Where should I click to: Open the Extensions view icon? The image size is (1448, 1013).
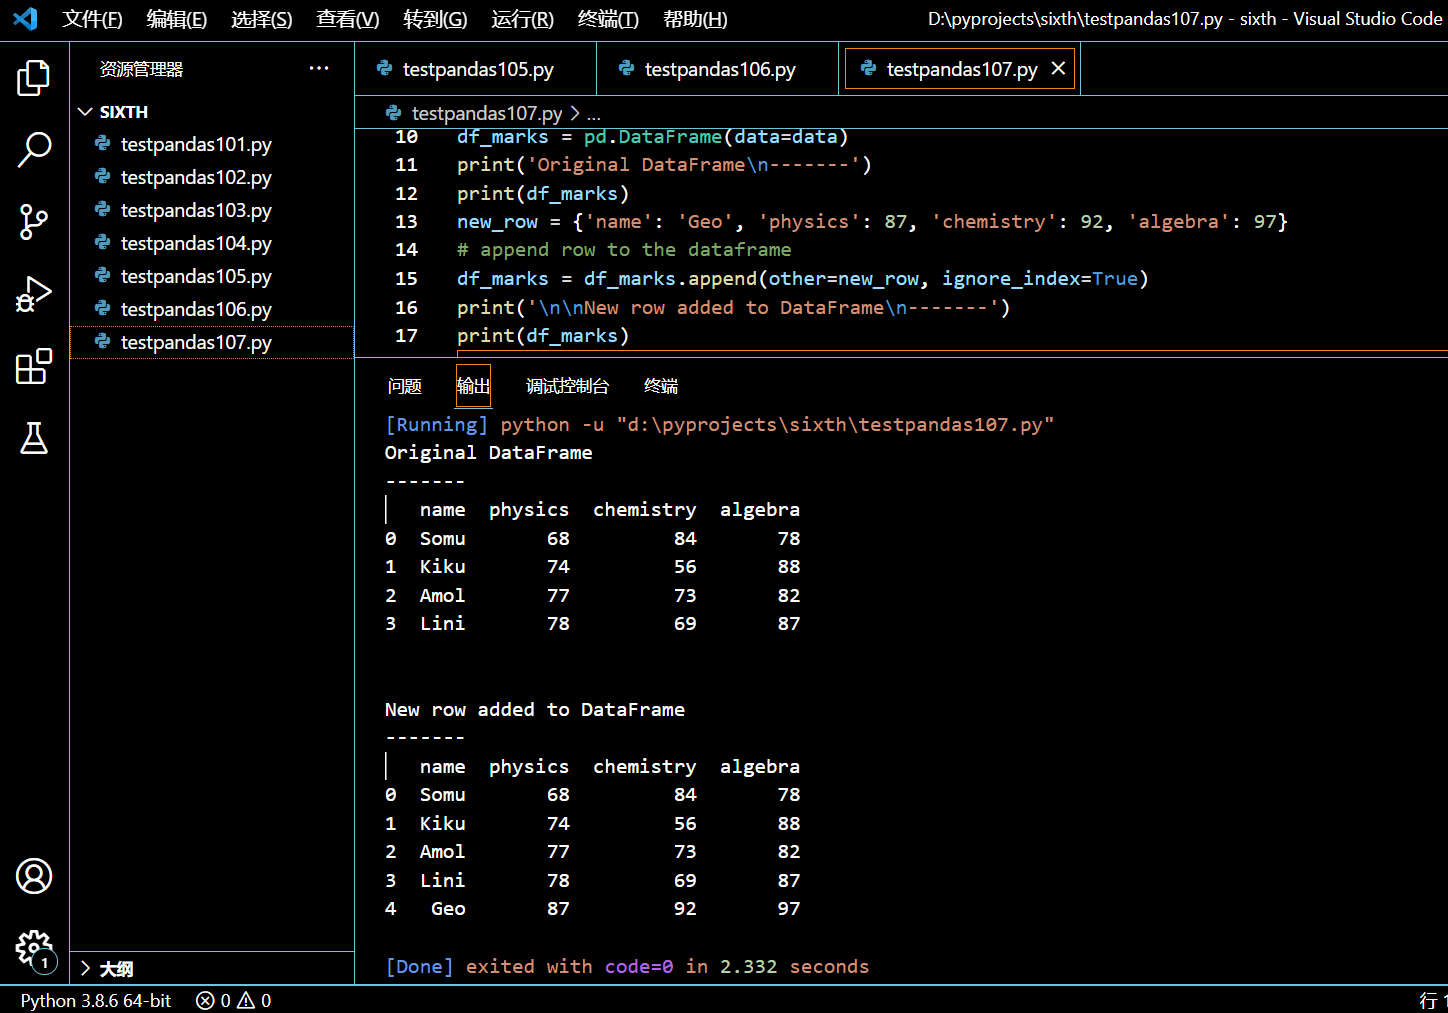pyautogui.click(x=34, y=366)
